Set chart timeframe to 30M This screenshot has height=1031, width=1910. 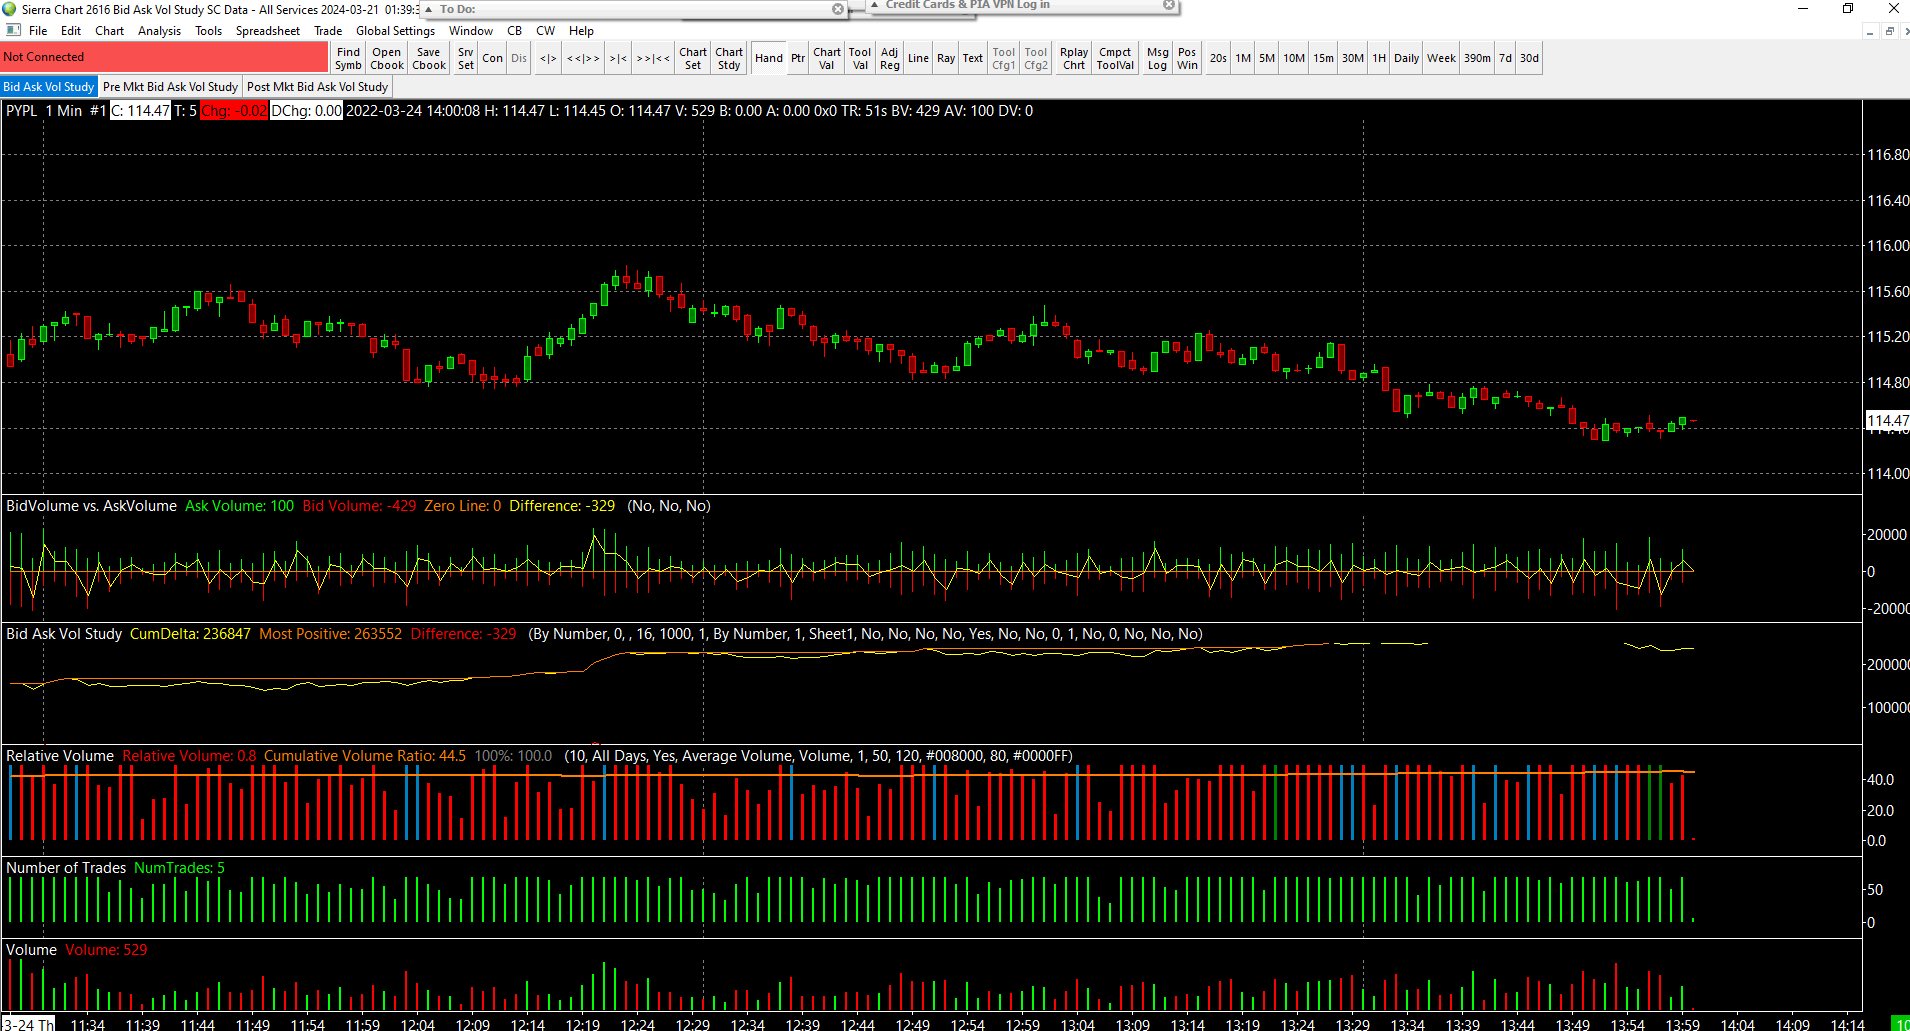click(x=1353, y=58)
